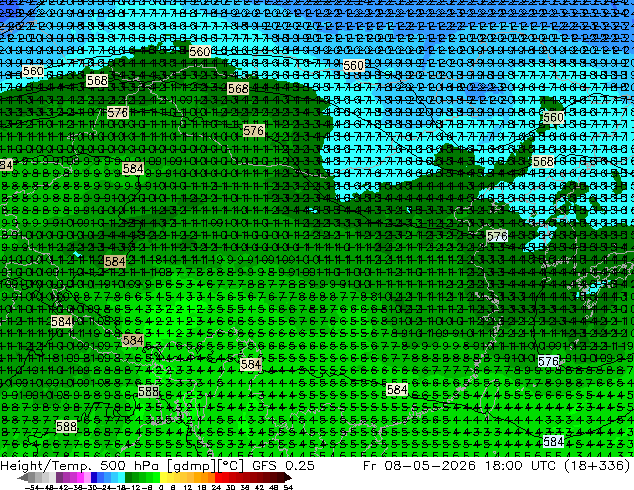Click the cyan swatch in the legend
The image size is (634, 490).
(121, 478)
